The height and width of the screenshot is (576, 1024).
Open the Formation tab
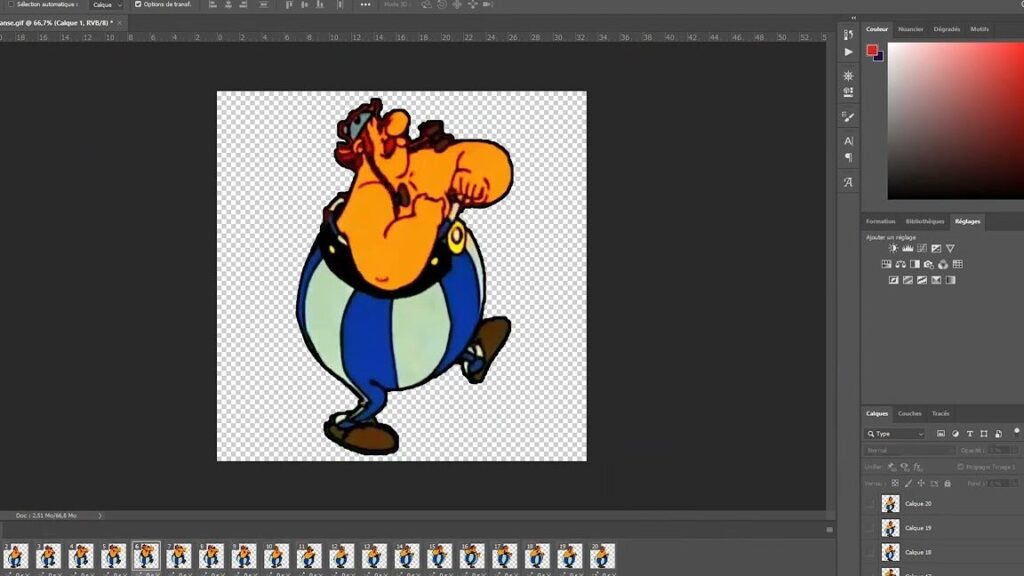click(x=880, y=221)
